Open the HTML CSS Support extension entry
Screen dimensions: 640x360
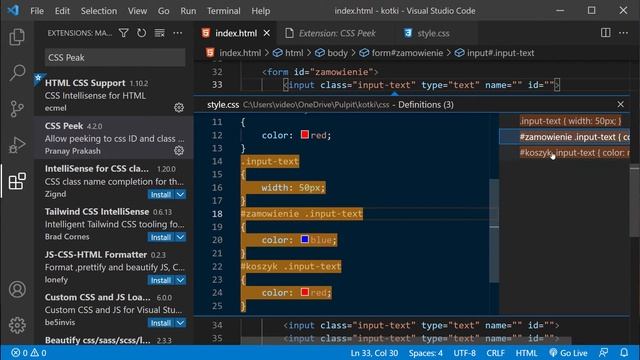[x=113, y=95]
